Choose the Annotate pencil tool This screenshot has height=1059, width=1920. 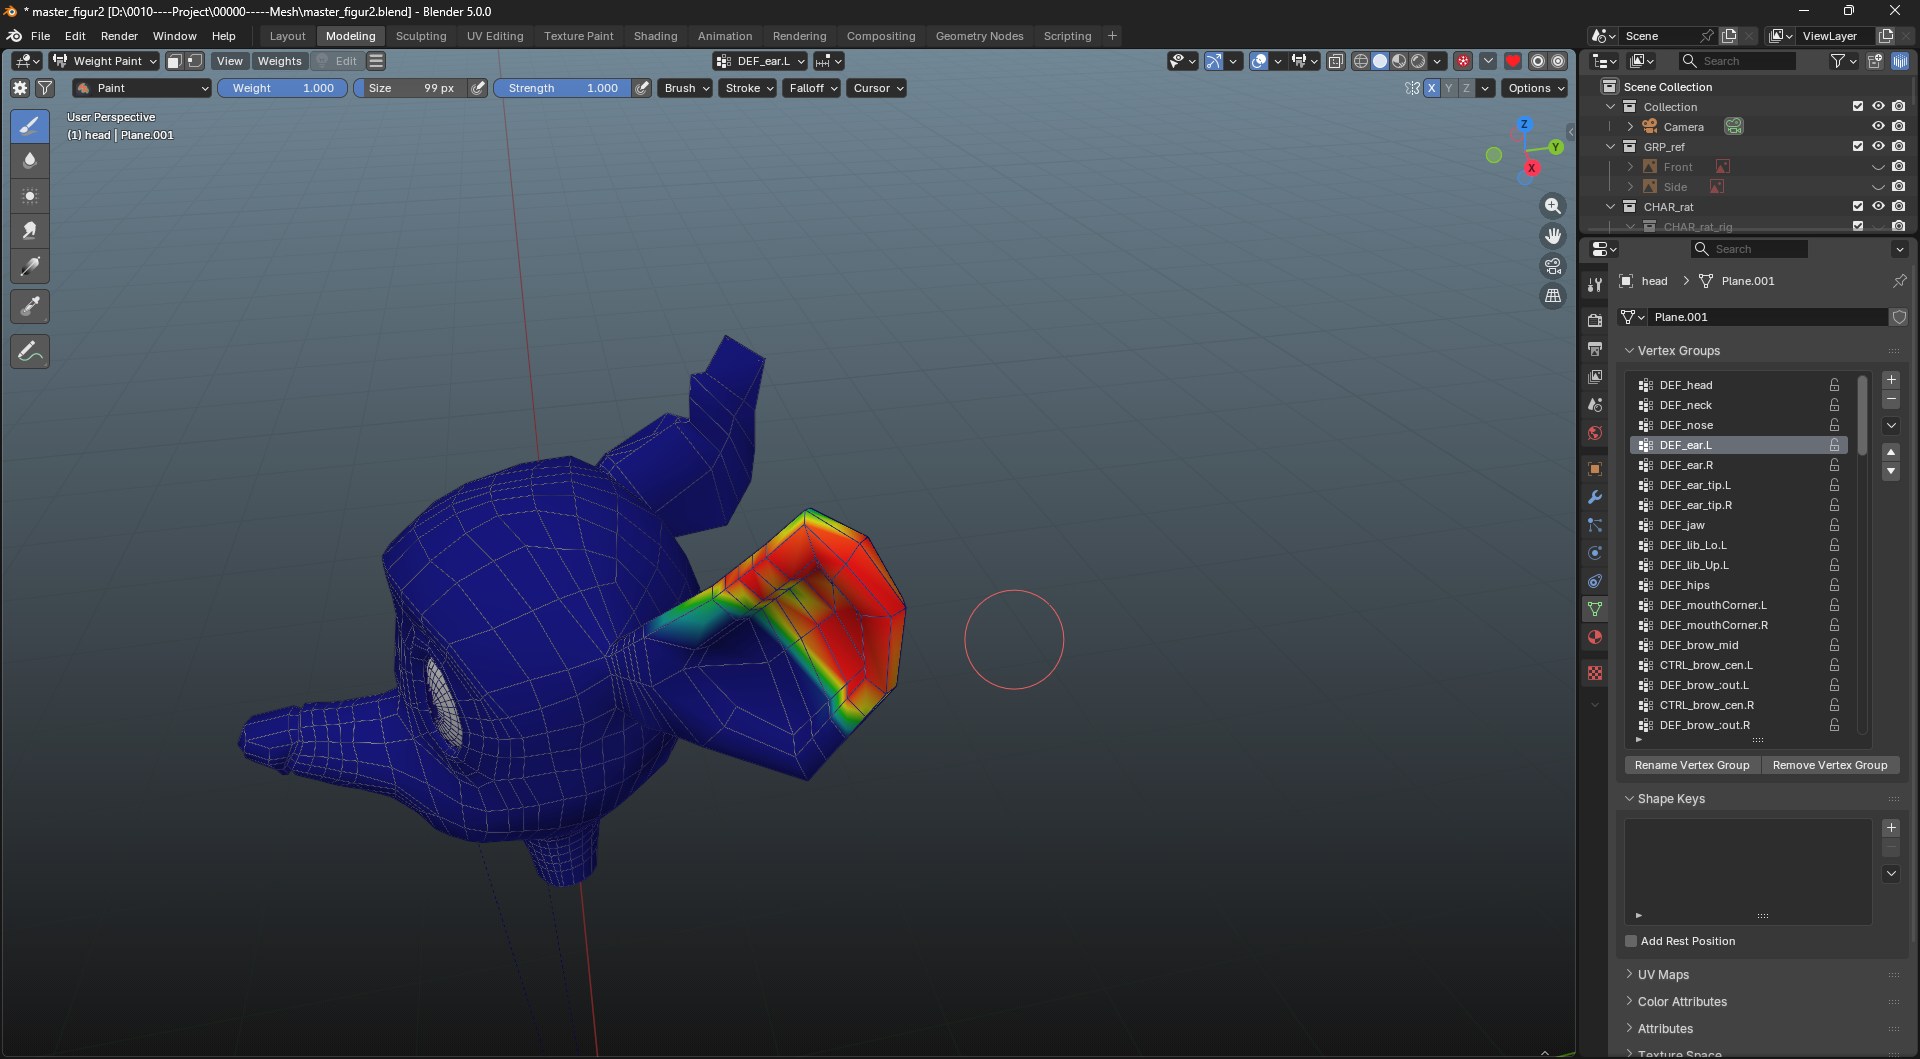30,351
